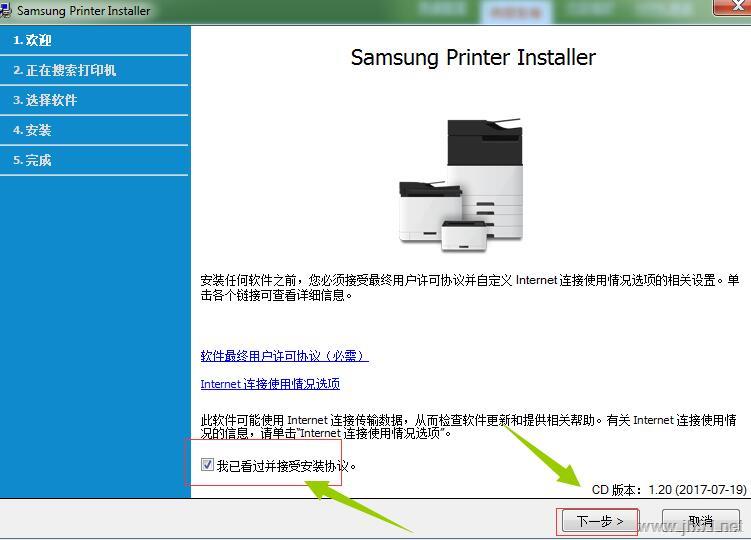Click the printers illustration image
The width and height of the screenshot is (751, 540).
[x=461, y=184]
